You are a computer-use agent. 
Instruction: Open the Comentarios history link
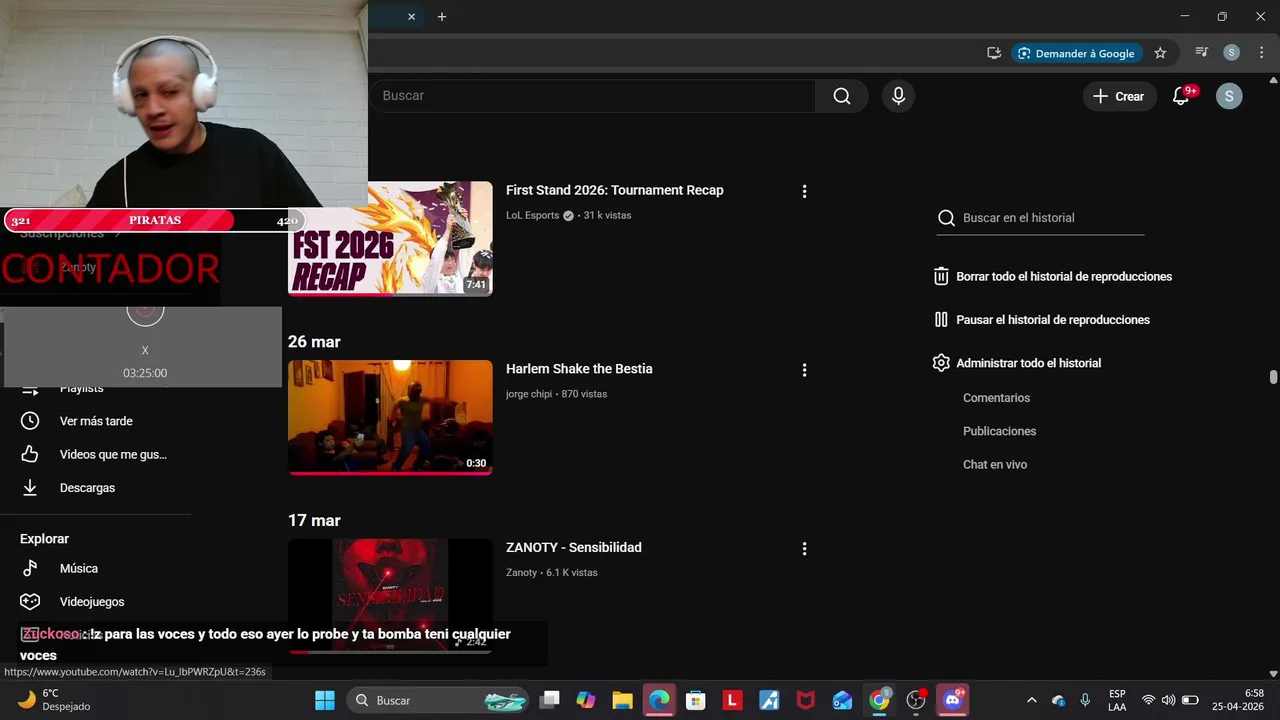(996, 398)
